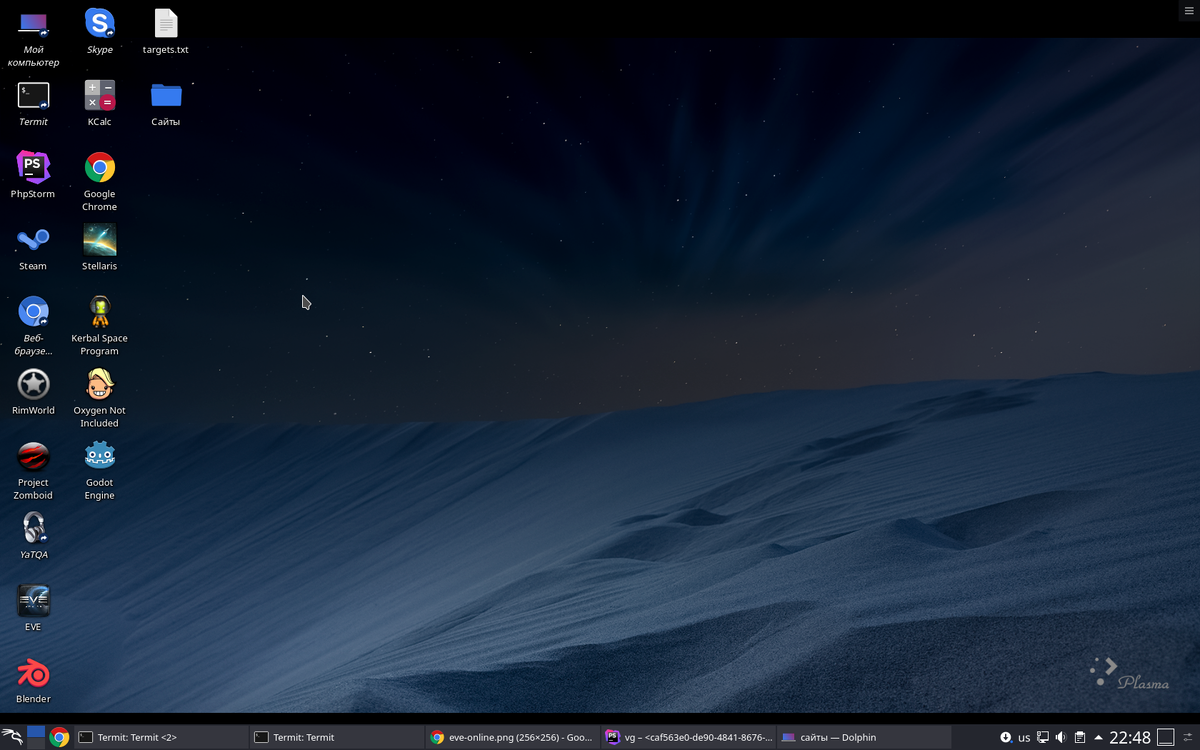This screenshot has height=750, width=1200.
Task: Launch Godot Engine from desktop
Action: (100, 469)
